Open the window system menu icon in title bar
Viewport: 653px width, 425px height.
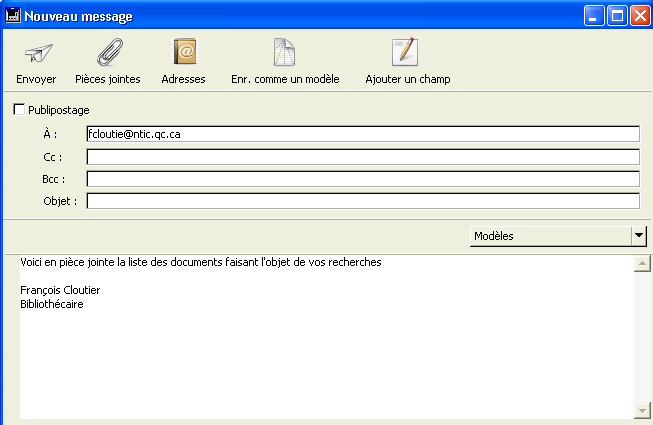point(13,16)
